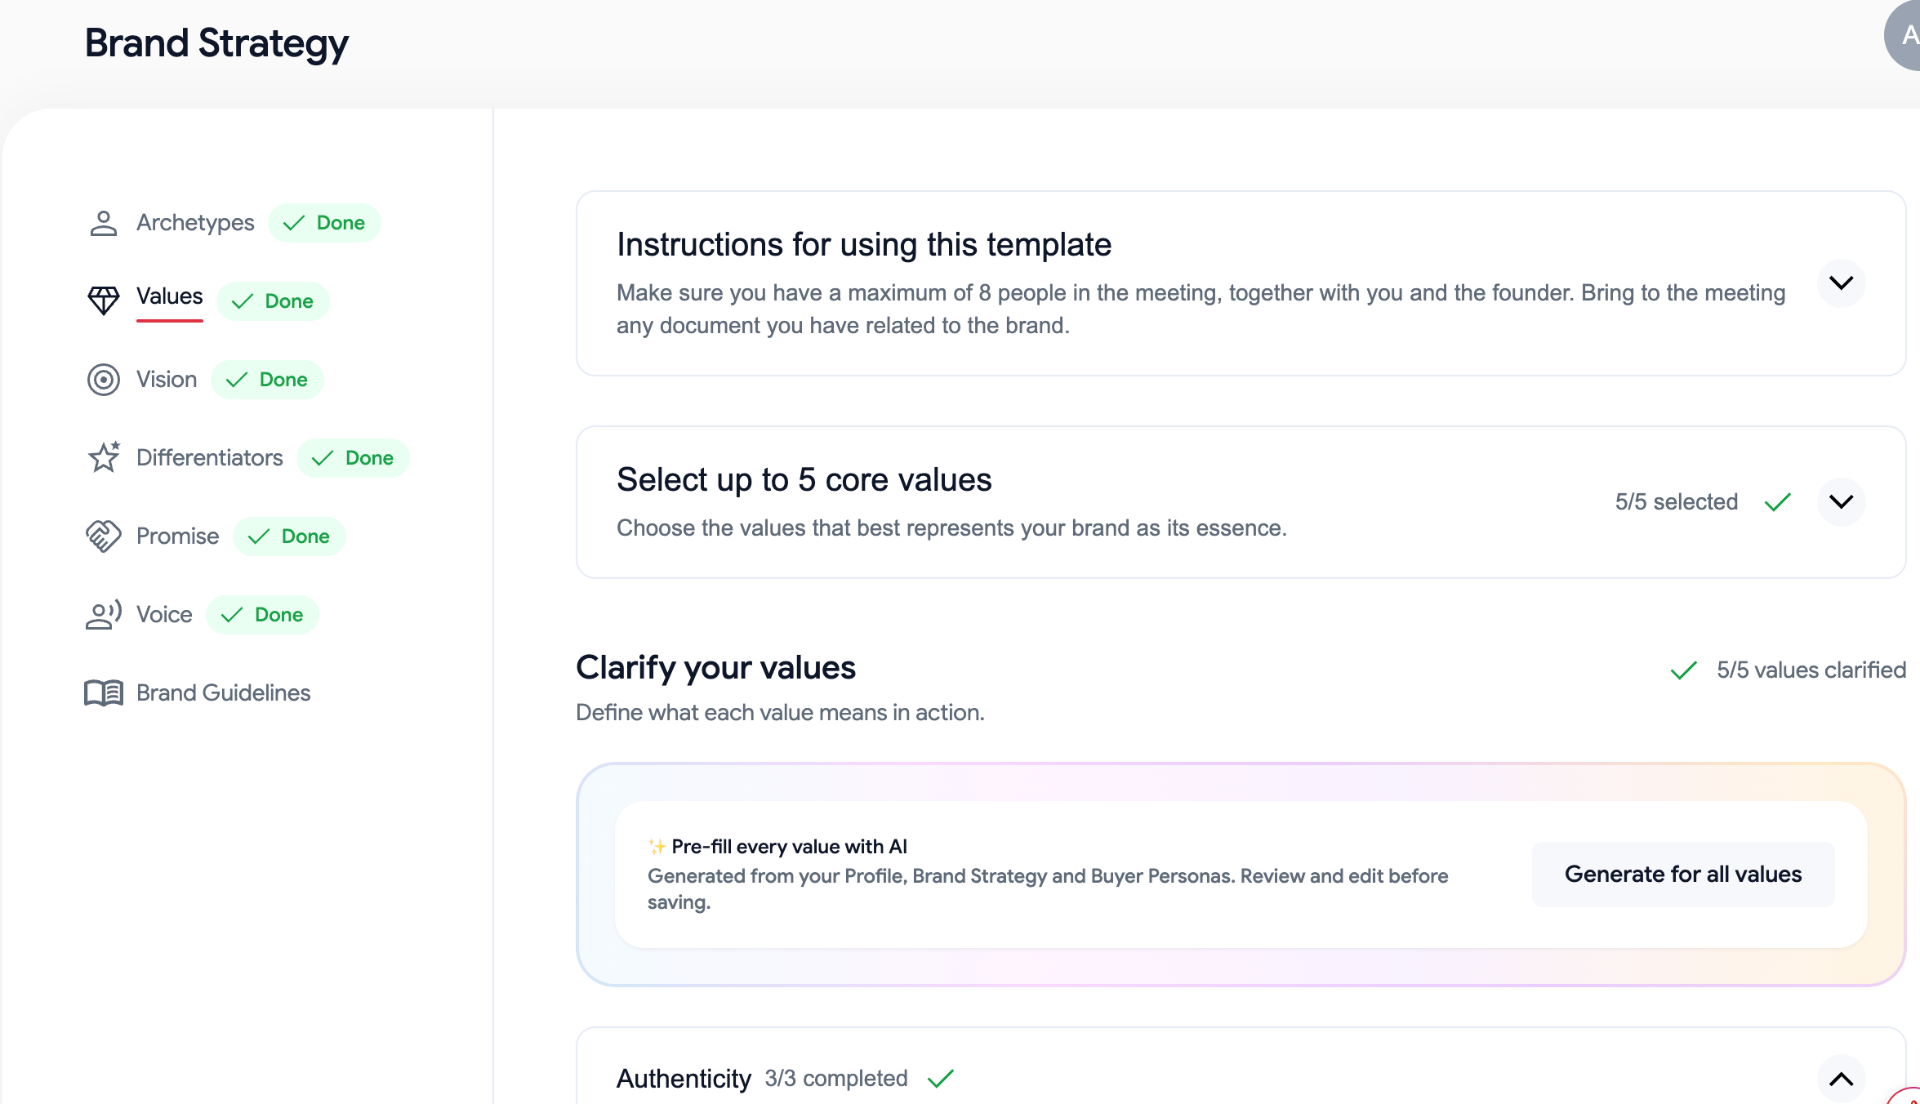Click the Done badge next to Archetypes
This screenshot has width=1920, height=1104.
pyautogui.click(x=324, y=223)
